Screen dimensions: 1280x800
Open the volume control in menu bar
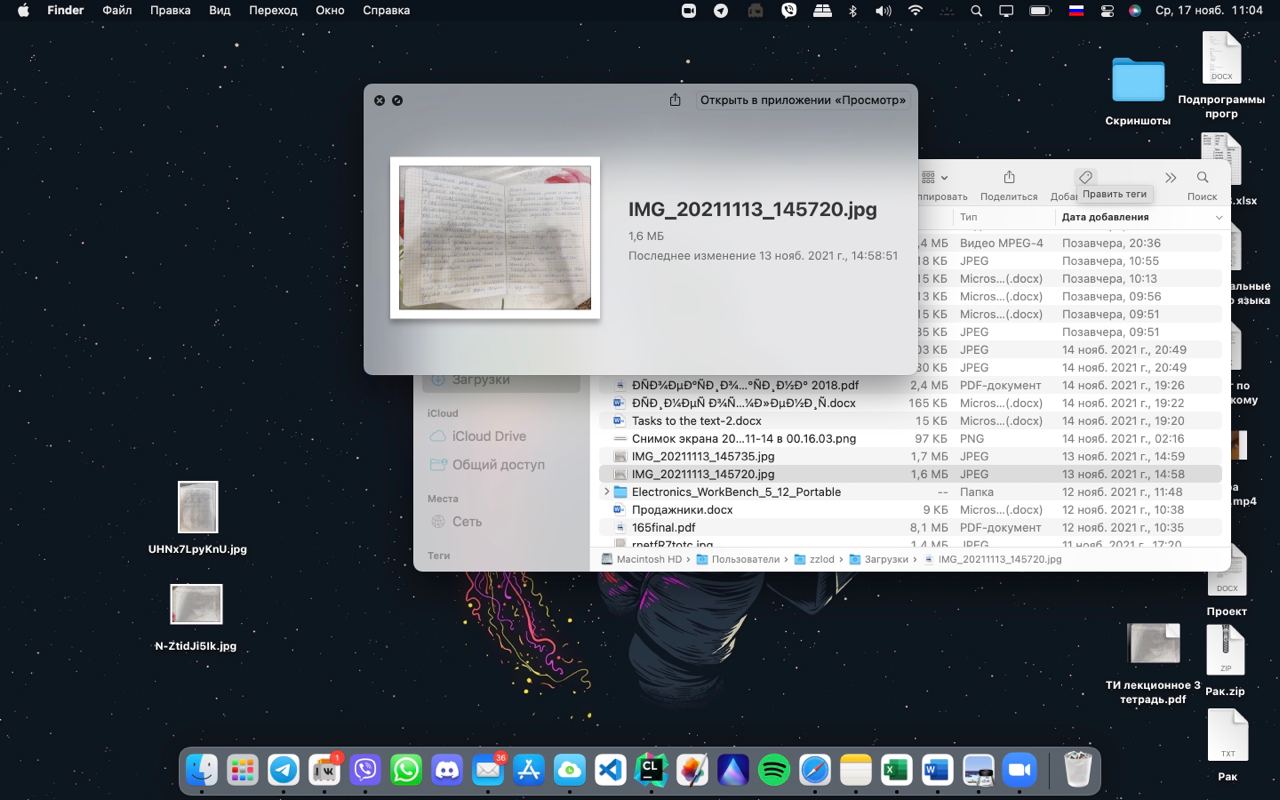tap(883, 10)
